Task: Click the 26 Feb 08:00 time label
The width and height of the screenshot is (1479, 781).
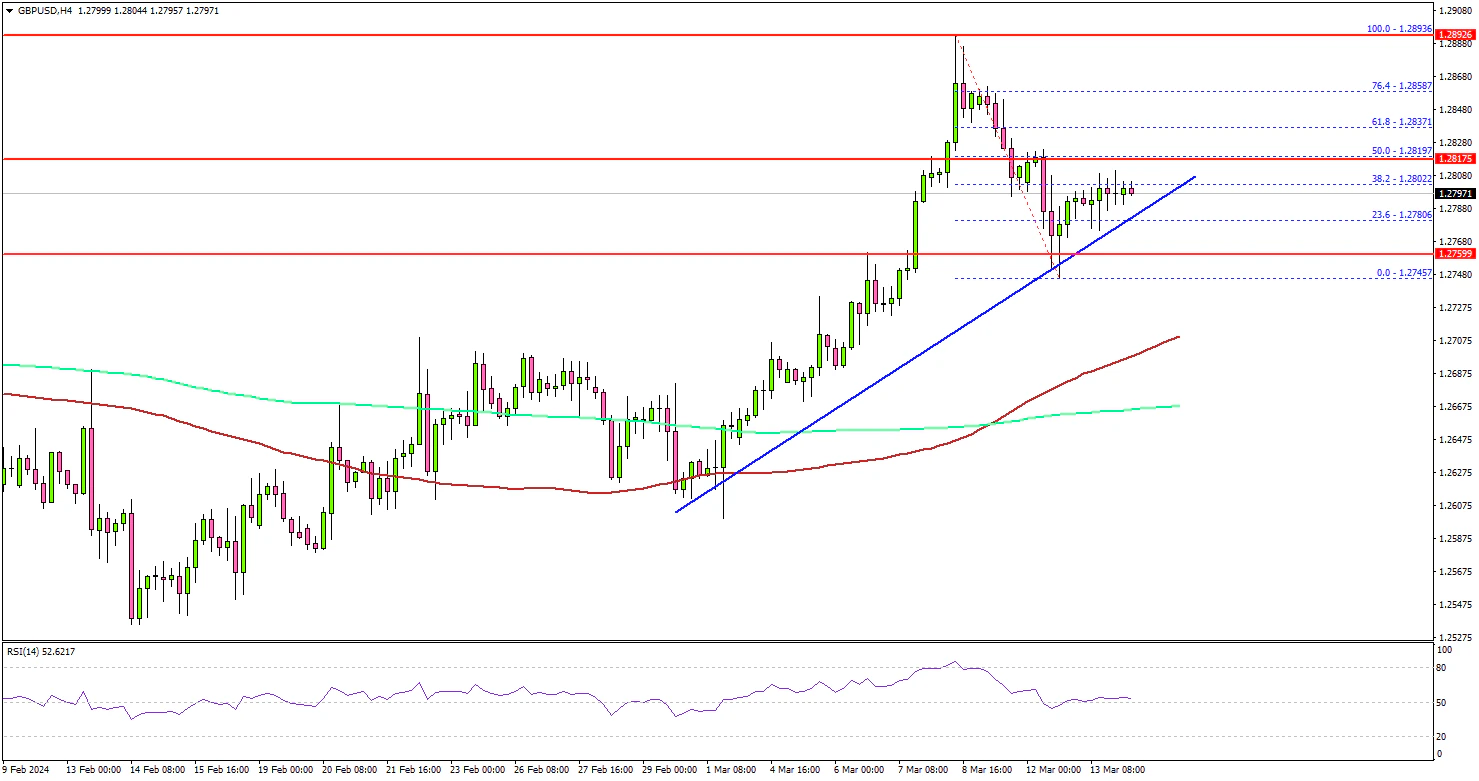Action: click(x=541, y=770)
